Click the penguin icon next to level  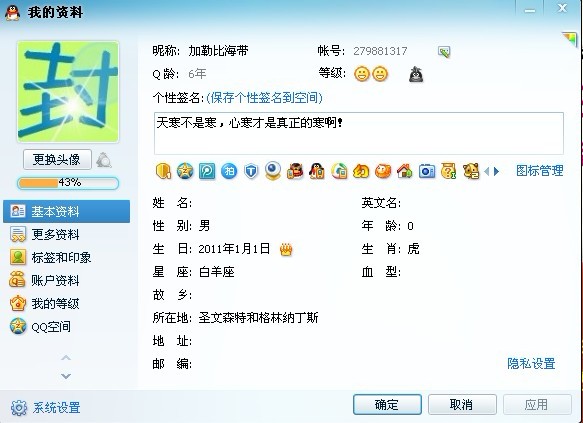tap(416, 74)
